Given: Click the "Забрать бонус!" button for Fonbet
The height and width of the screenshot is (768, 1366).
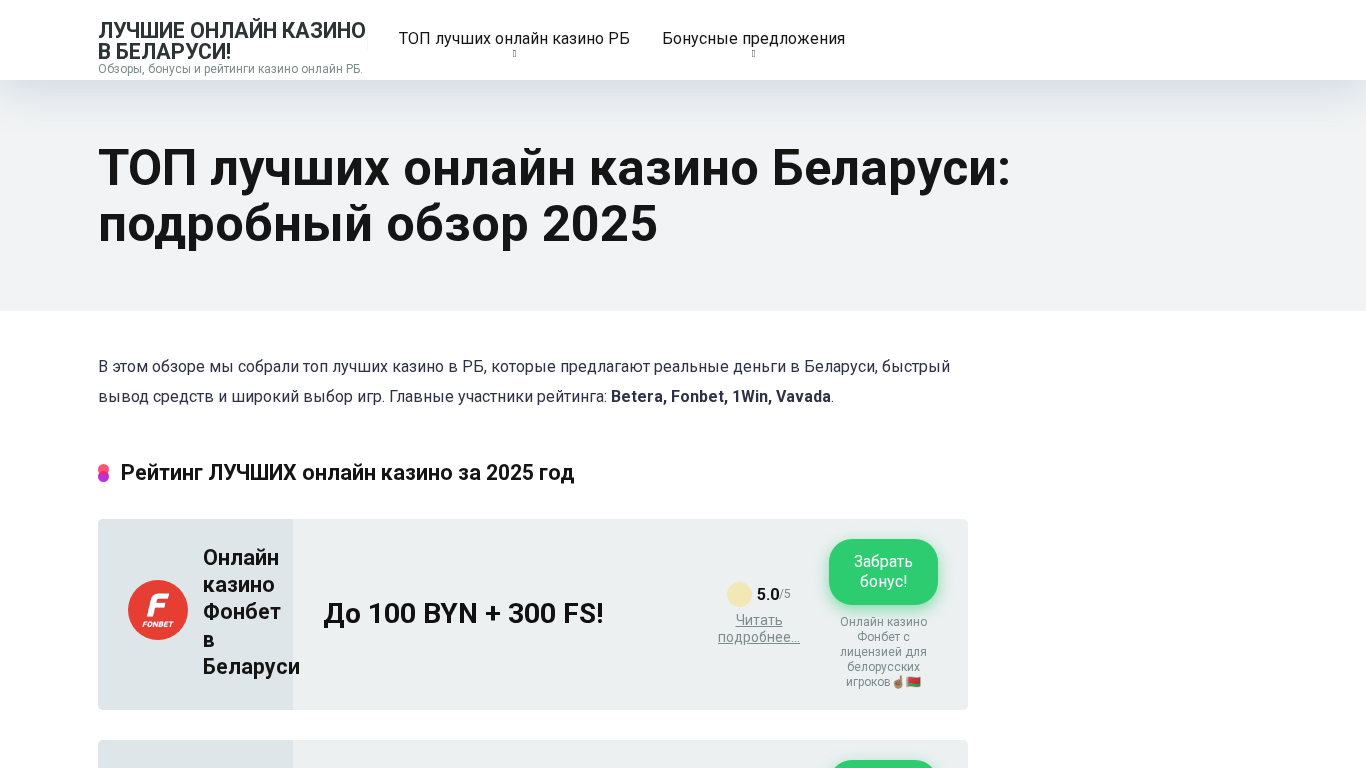Looking at the screenshot, I should [883, 572].
